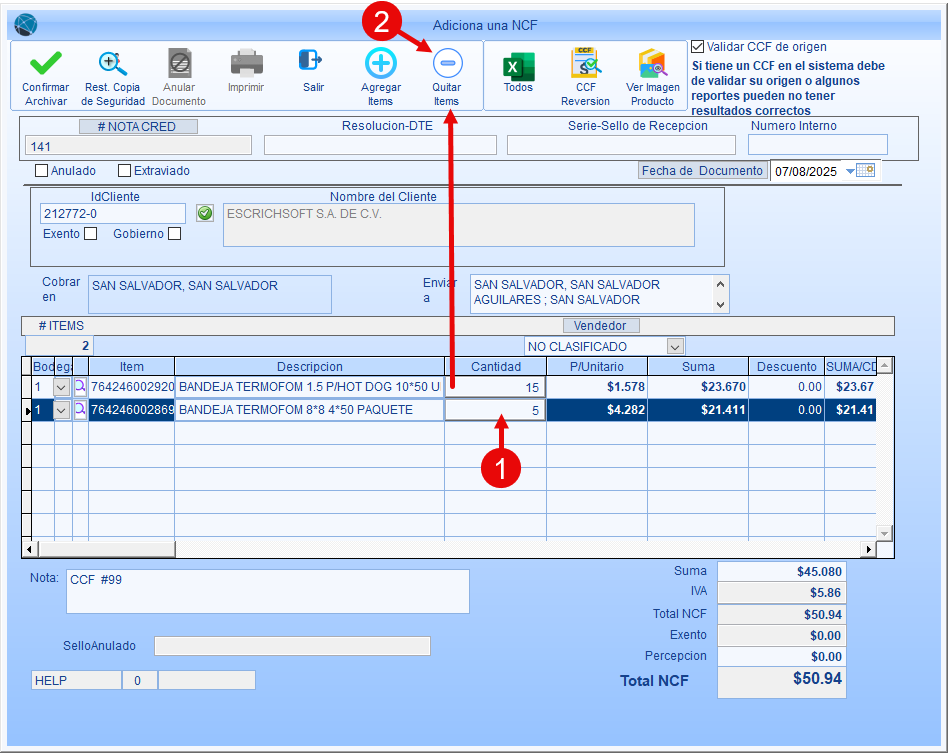
Task: Click the green client validation check icon
Action: tap(205, 213)
